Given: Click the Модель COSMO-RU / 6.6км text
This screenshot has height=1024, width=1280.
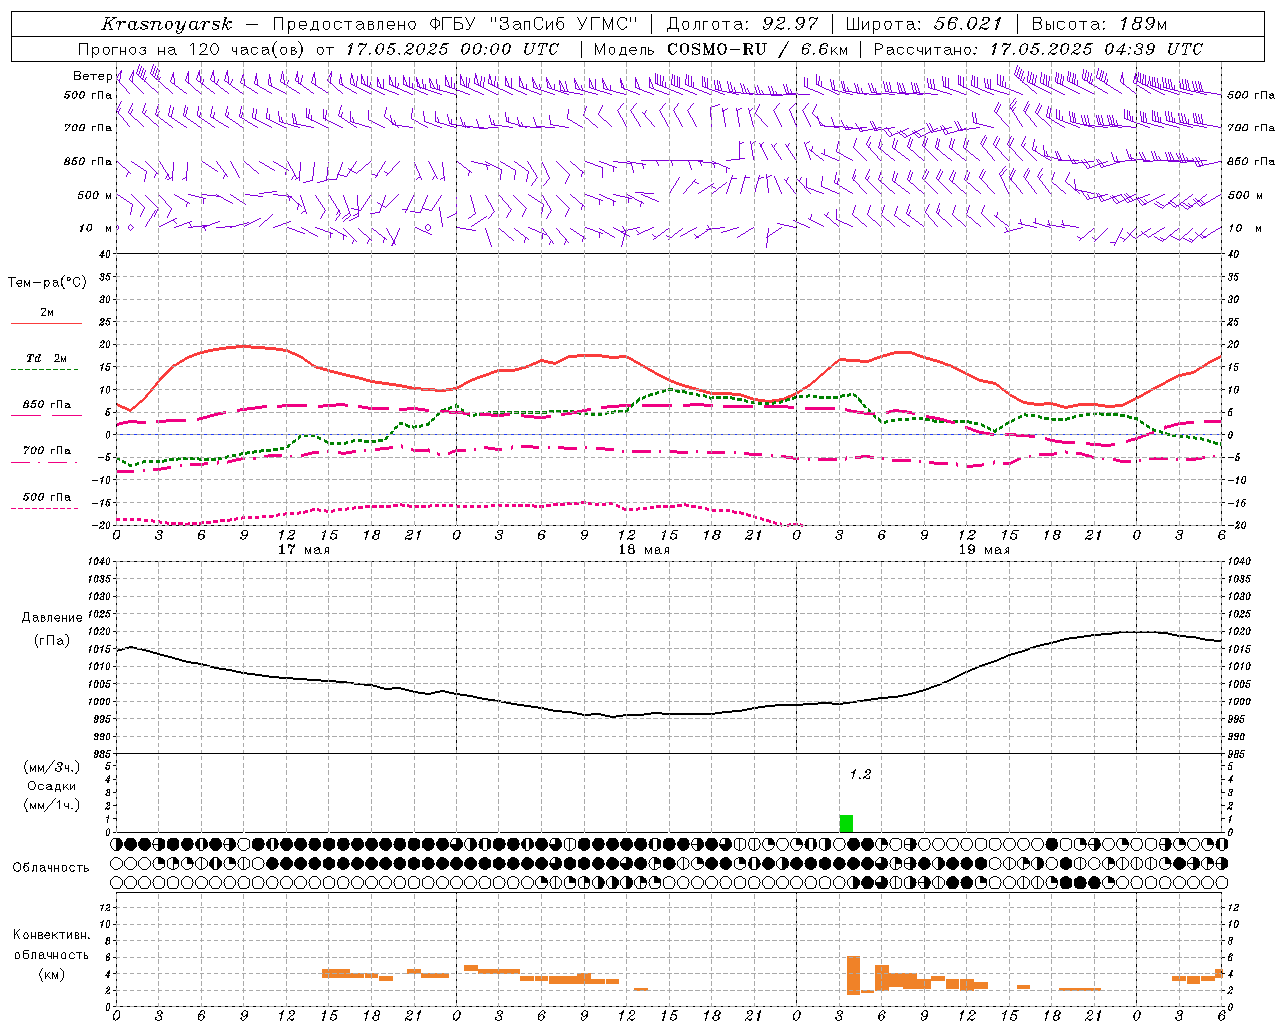Looking at the screenshot, I should (x=721, y=49).
